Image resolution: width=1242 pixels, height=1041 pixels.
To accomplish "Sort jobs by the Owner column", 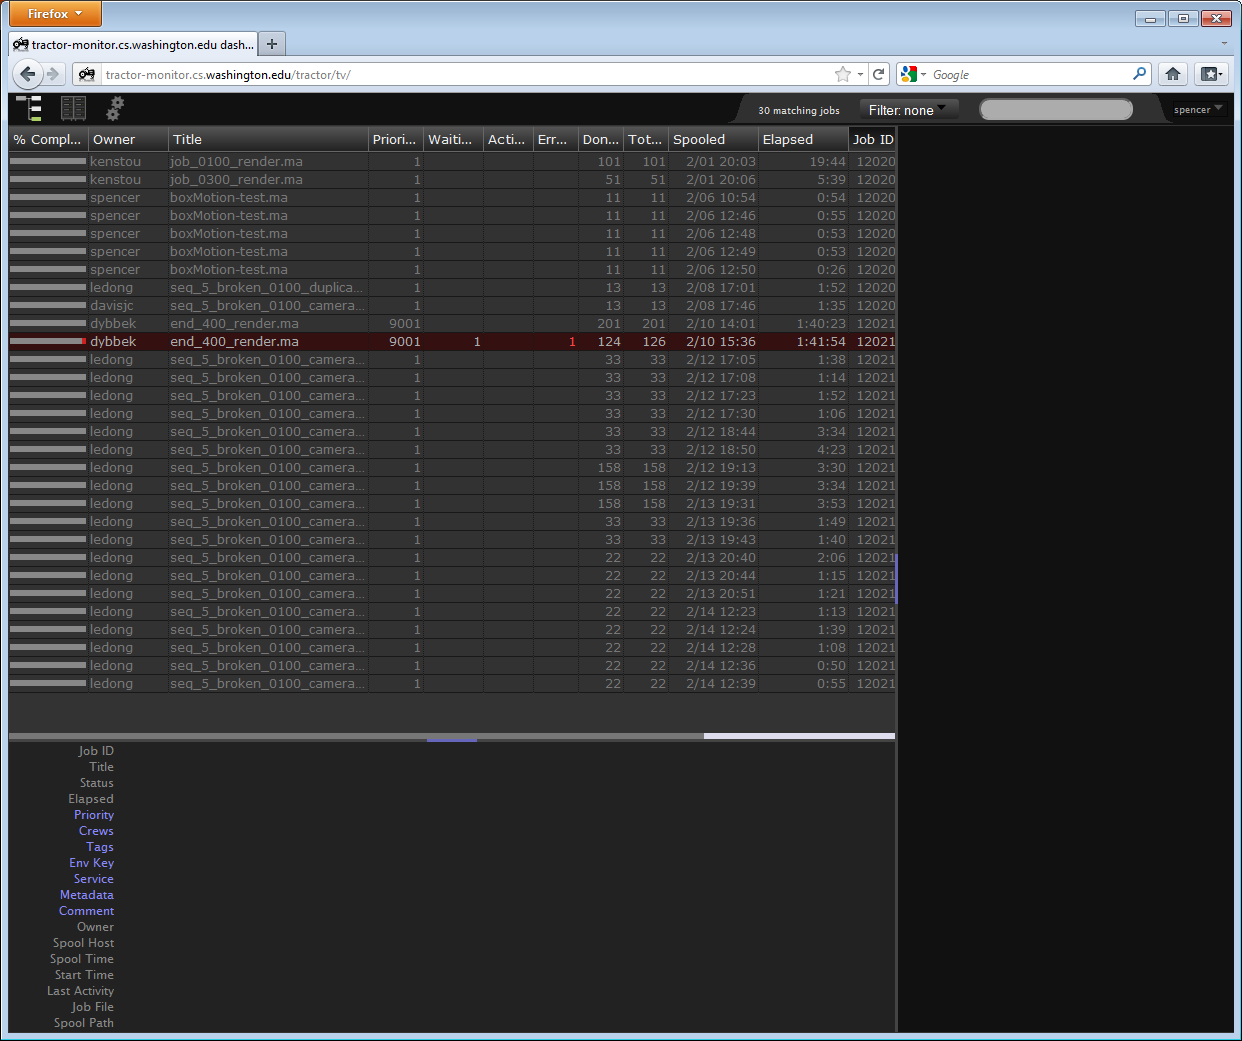I will (x=114, y=140).
